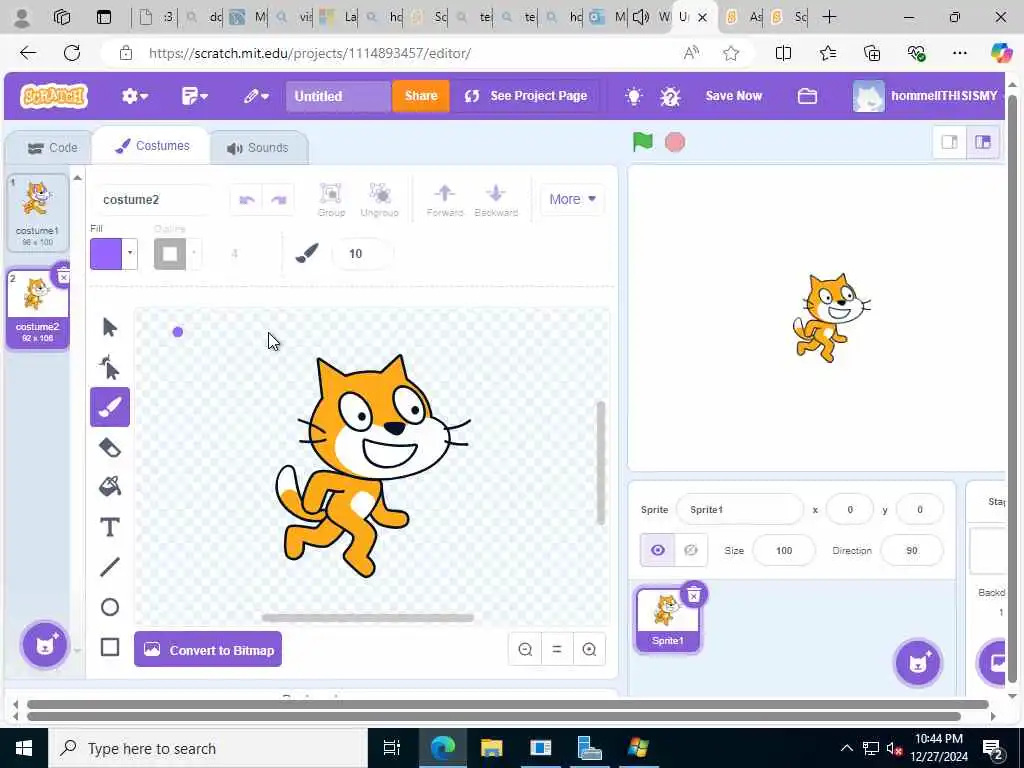Show the sprite with eye icon
Viewport: 1024px width, 768px height.
(x=658, y=551)
